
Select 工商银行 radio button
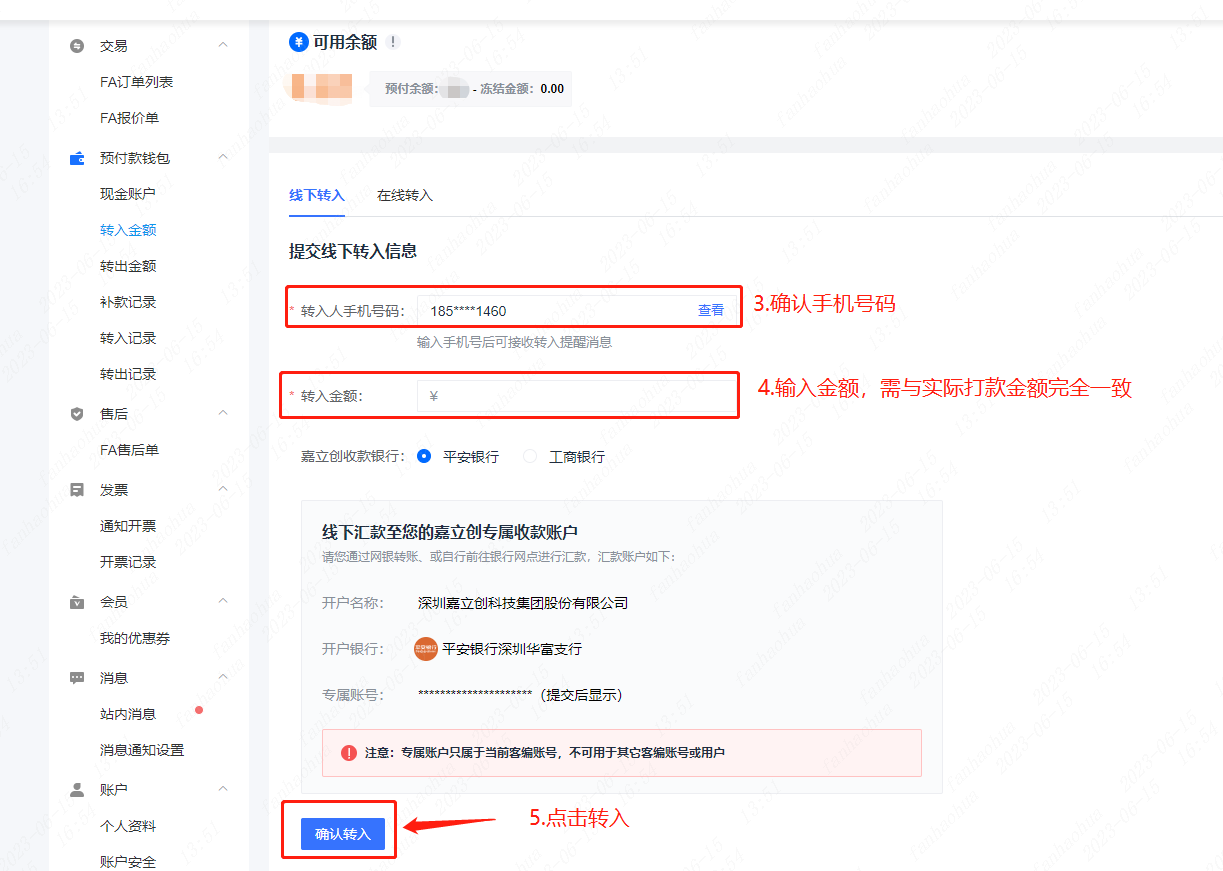530,456
